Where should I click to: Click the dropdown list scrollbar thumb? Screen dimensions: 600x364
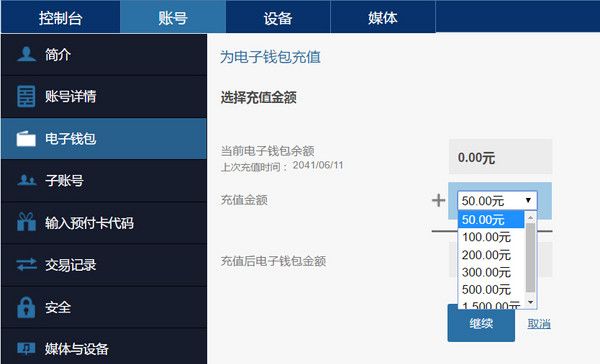click(530, 257)
